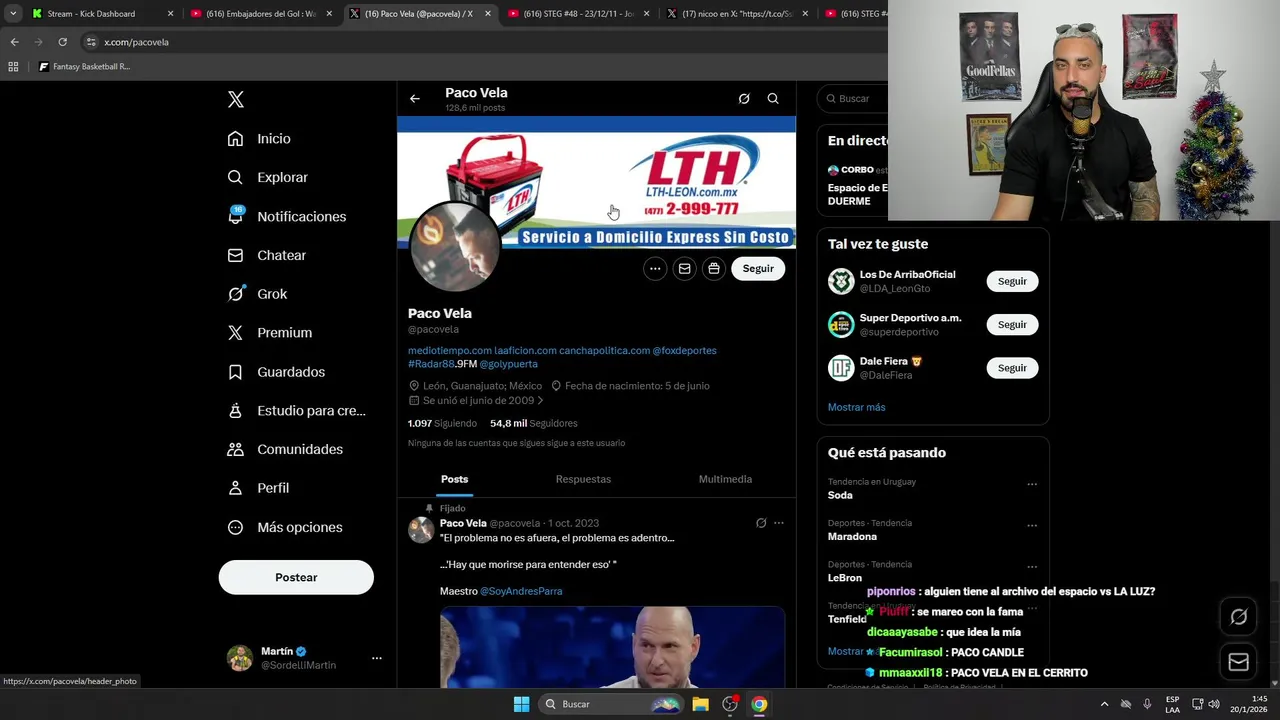The height and width of the screenshot is (720, 1280).
Task: Click the gift icon next to Seguir
Action: click(713, 268)
